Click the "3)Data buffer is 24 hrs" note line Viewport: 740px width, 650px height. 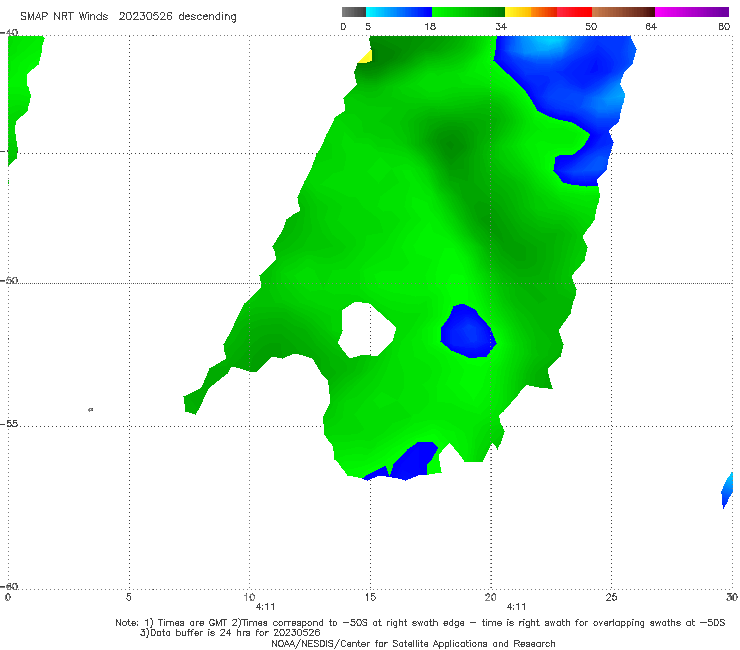click(x=230, y=633)
